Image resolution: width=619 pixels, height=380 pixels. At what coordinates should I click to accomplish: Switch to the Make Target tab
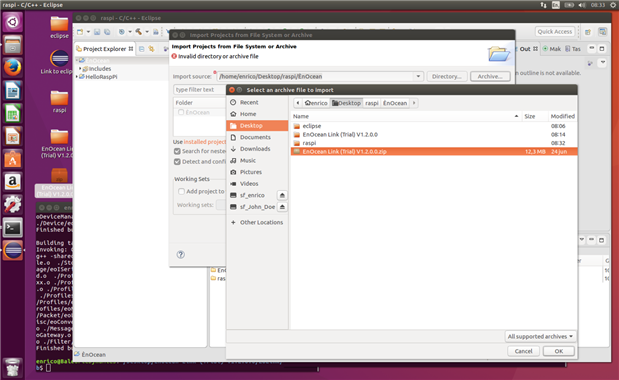tap(552, 49)
